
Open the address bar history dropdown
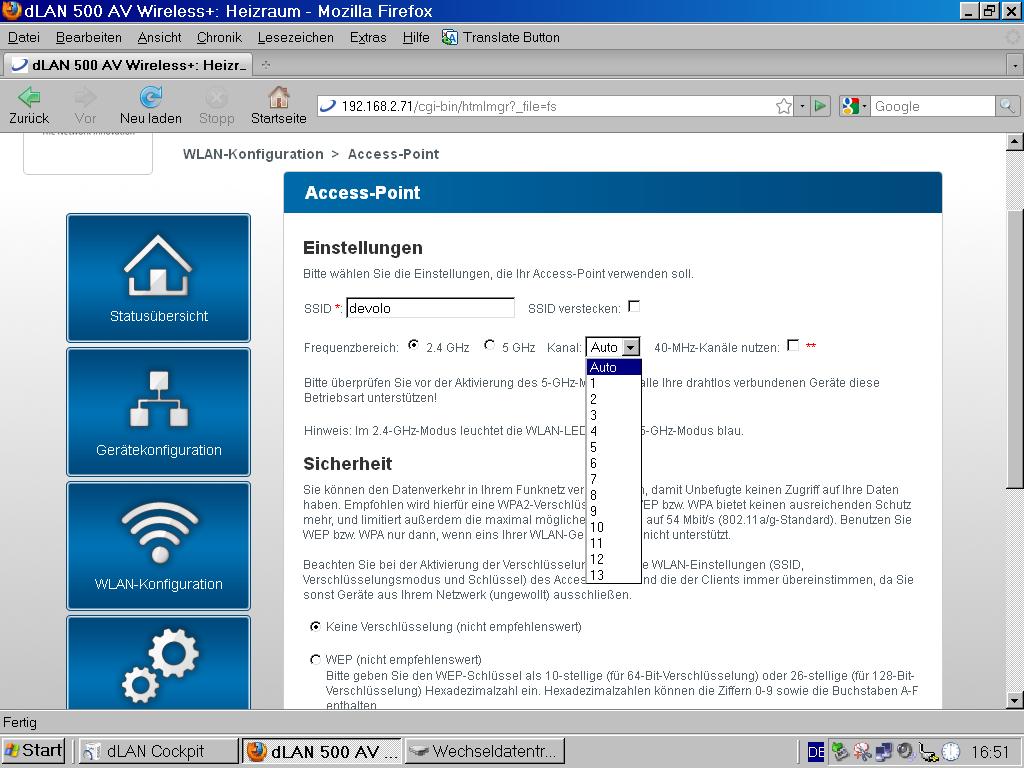click(x=803, y=106)
